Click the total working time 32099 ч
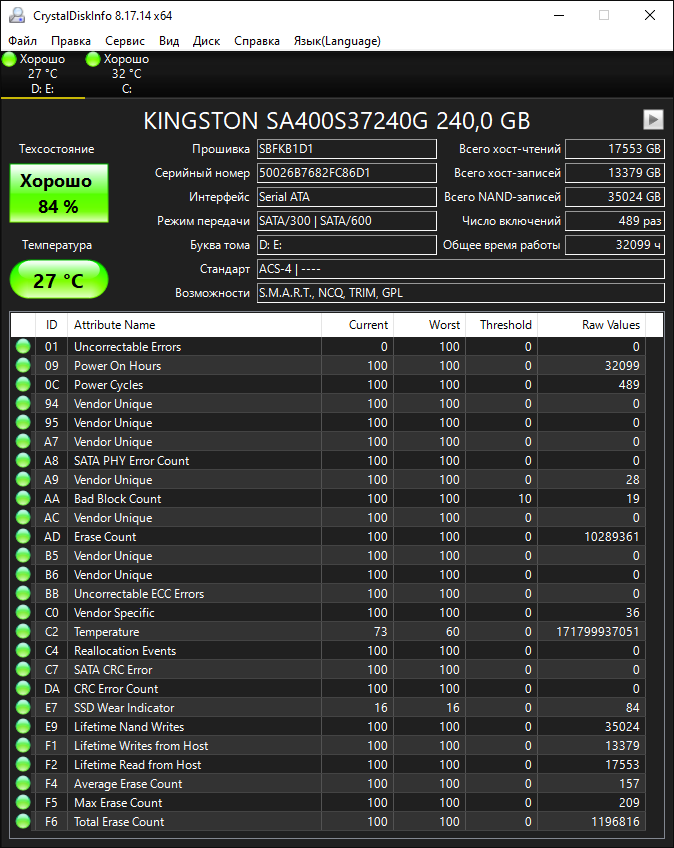Viewport: 674px width, 848px height. coord(615,245)
